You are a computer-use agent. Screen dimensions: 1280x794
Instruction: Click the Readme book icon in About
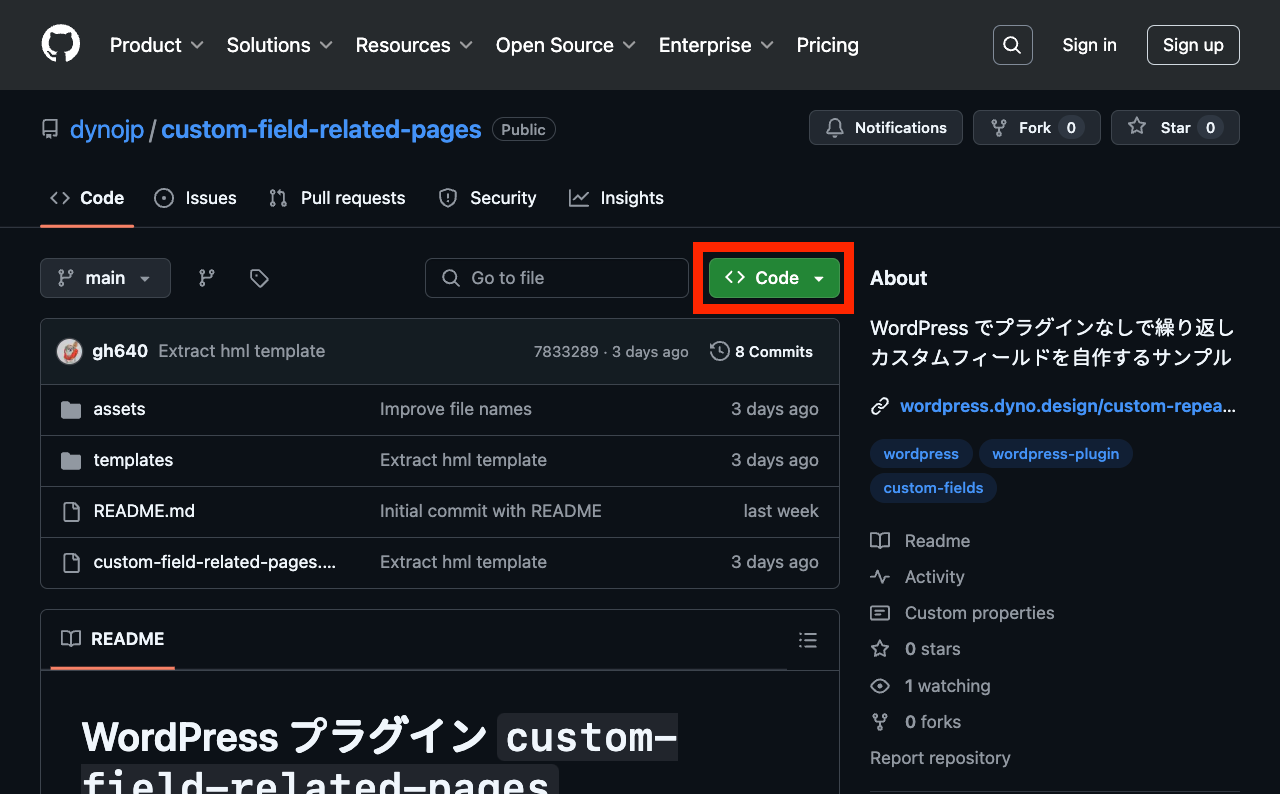point(880,541)
